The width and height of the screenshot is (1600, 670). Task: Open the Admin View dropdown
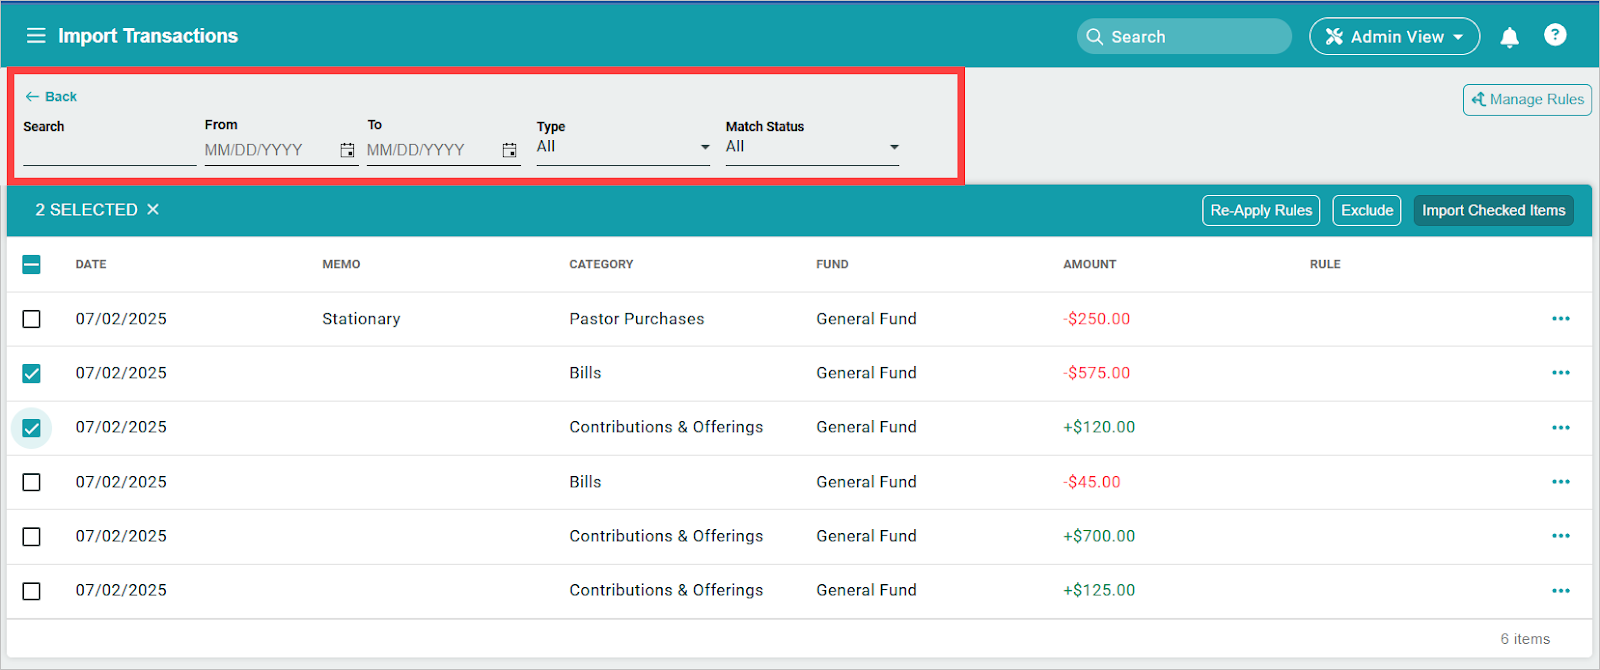click(1394, 37)
